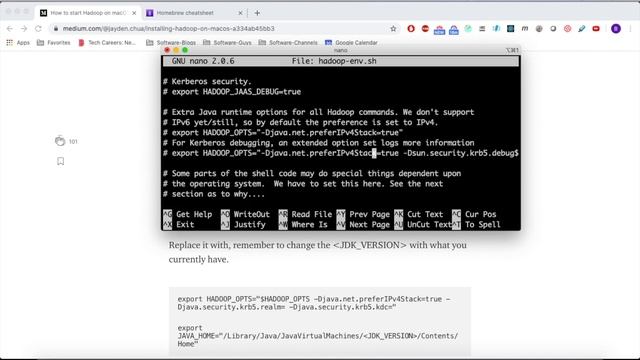Viewport: 640px width, 360px height.
Task: Close the Homebrew cheatsheet tab
Action: [240, 13]
